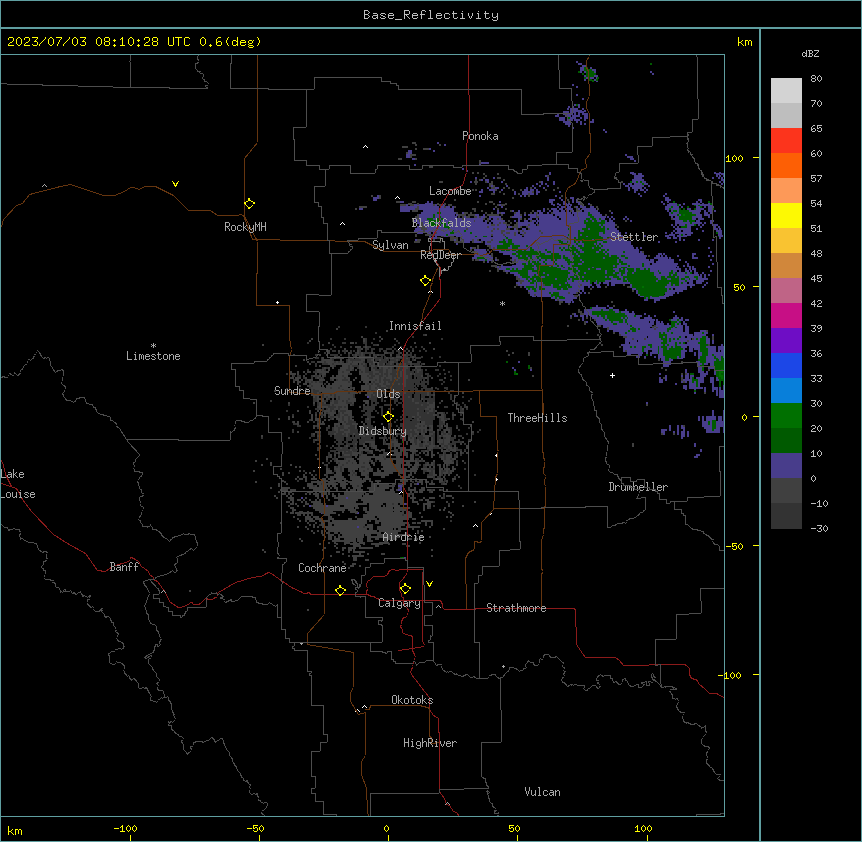
Task: Click the Okotoks city label
Action: tap(412, 700)
